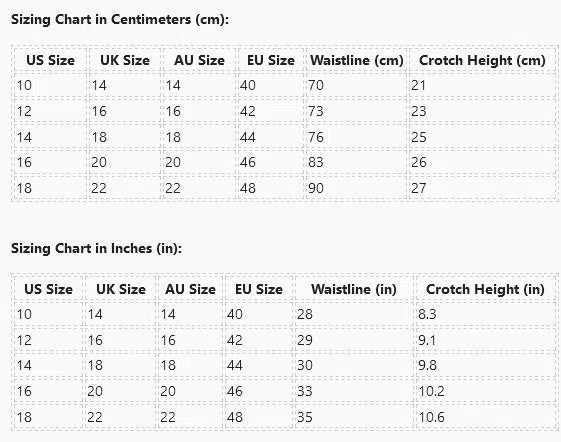The image size is (561, 442).
Task: Select waistline cell showing 73
Action: (357, 111)
